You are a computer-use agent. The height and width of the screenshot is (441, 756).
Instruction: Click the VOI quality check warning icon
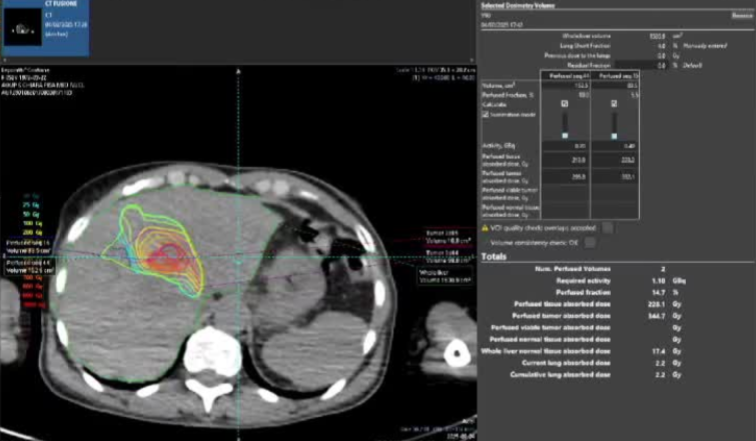pos(485,227)
